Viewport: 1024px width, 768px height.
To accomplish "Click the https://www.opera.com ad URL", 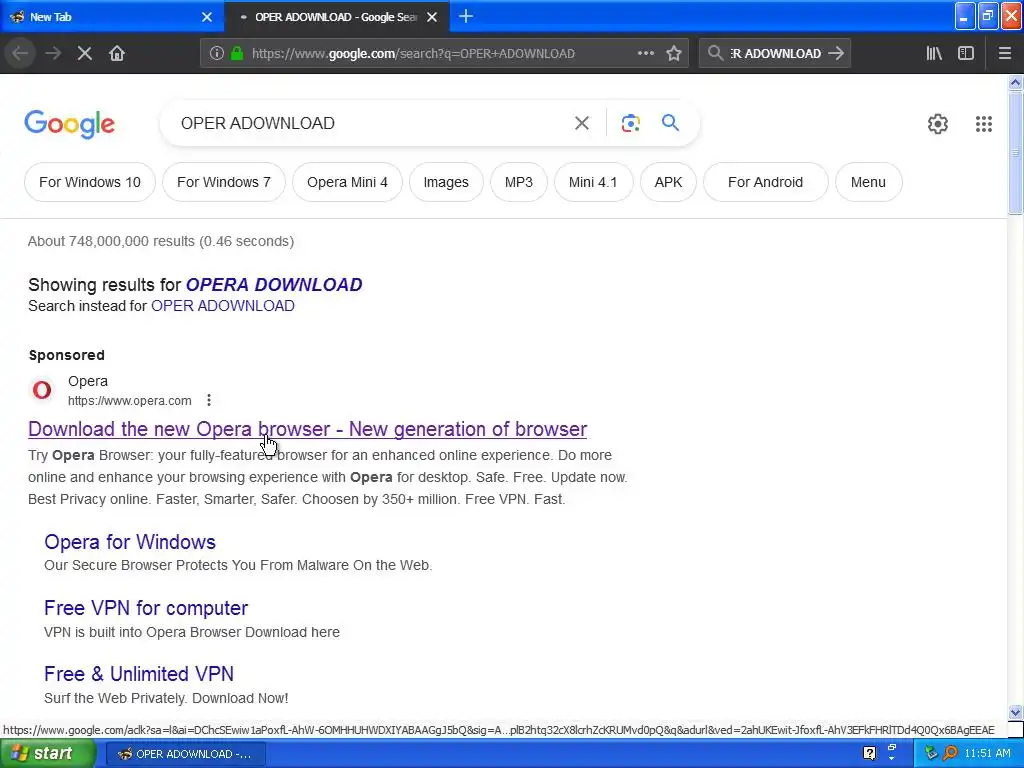I will coord(129,400).
